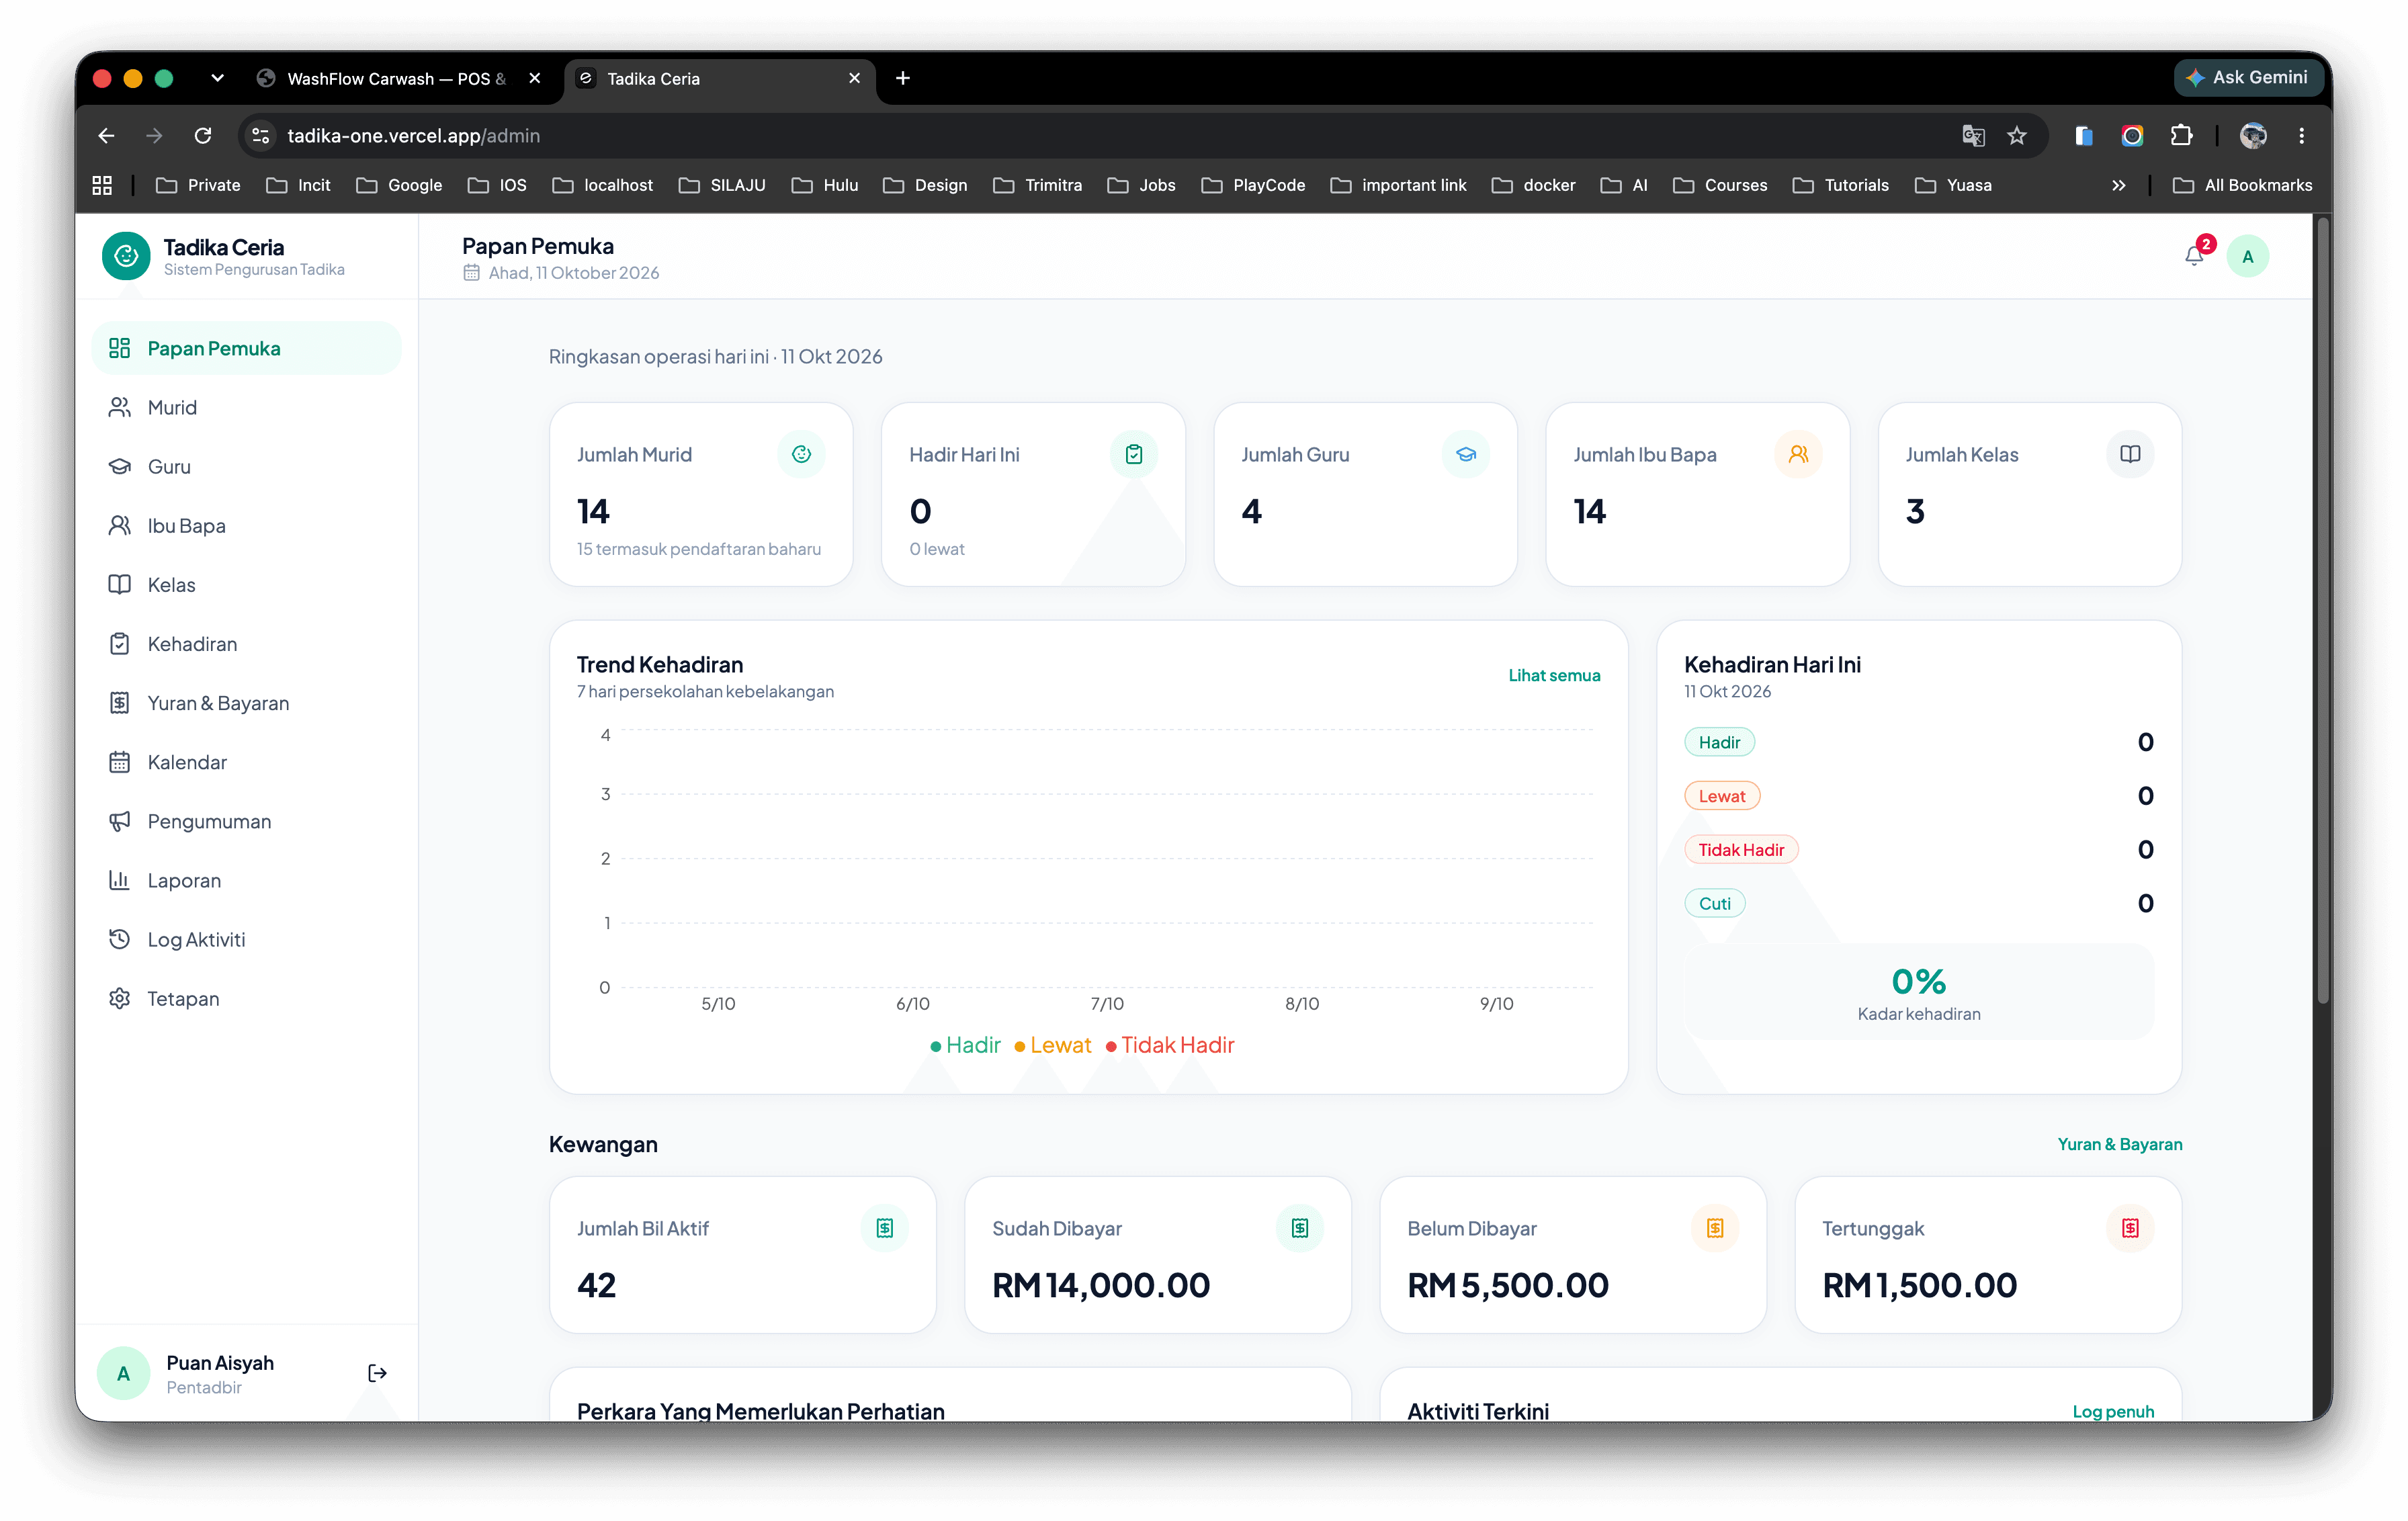Click the Tadika Ceria logo icon
The image size is (2408, 1521).
pos(126,256)
